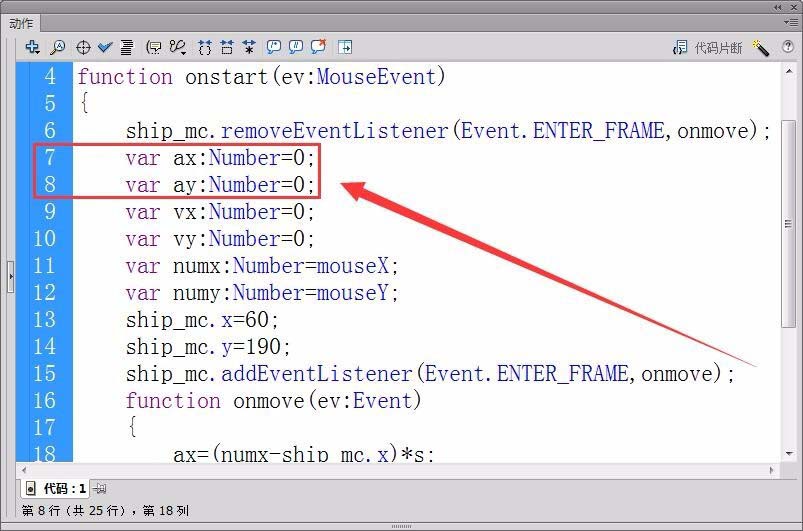Click line number 7 in the gutter
803x531 pixels.
click(50, 157)
